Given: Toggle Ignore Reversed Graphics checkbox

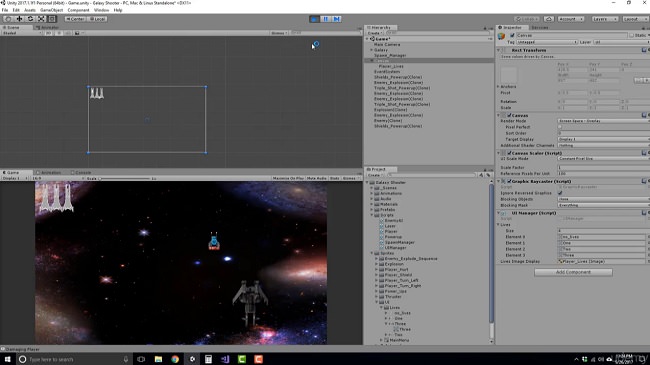Looking at the screenshot, I should 560,193.
